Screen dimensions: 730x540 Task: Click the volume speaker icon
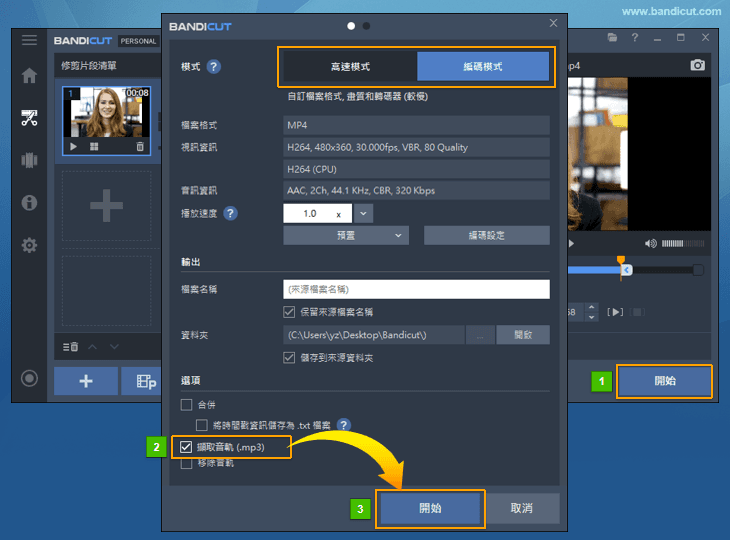pos(650,243)
